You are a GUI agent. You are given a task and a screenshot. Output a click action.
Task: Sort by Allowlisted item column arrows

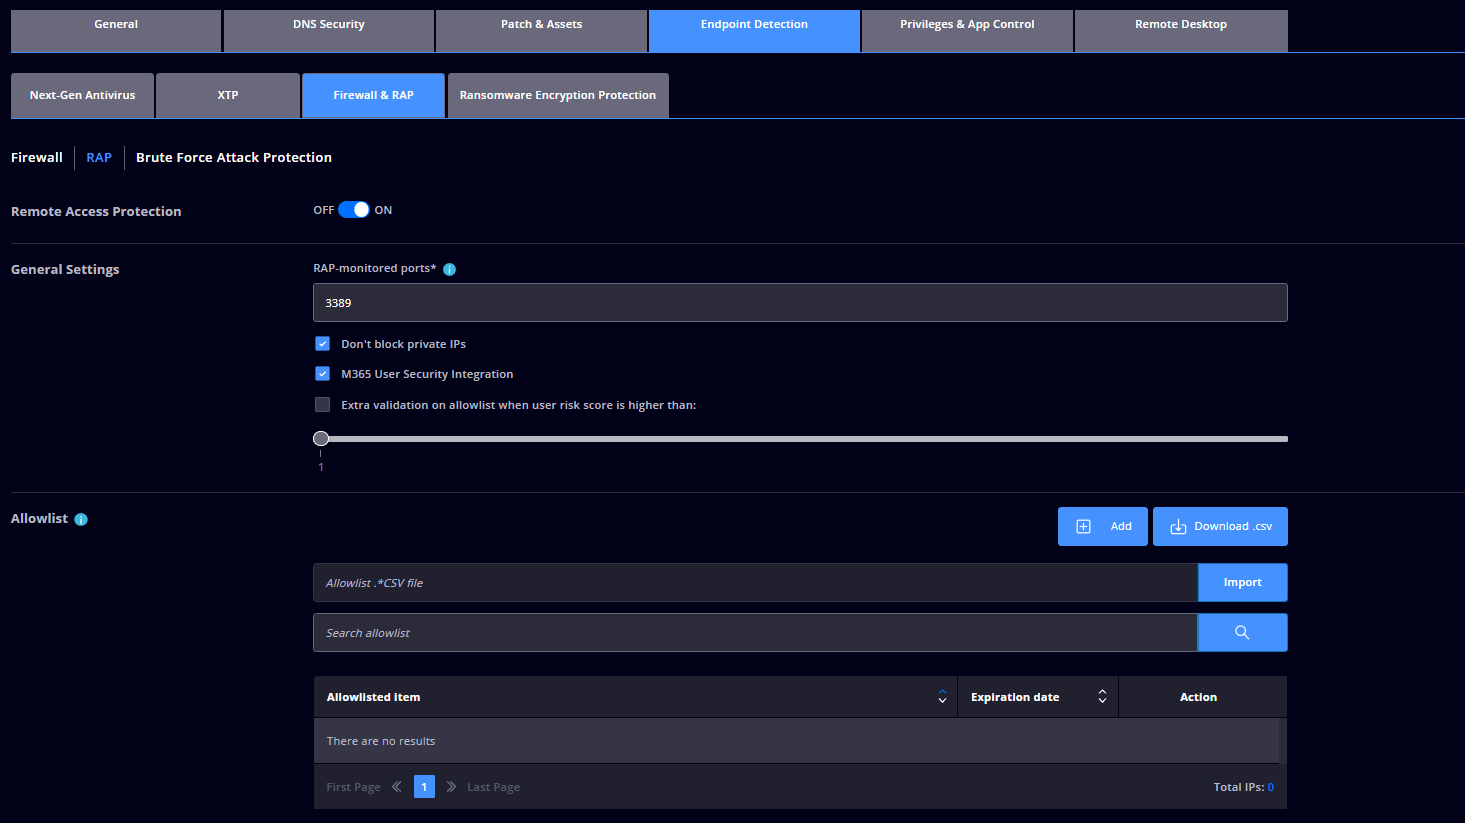pyautogui.click(x=942, y=697)
